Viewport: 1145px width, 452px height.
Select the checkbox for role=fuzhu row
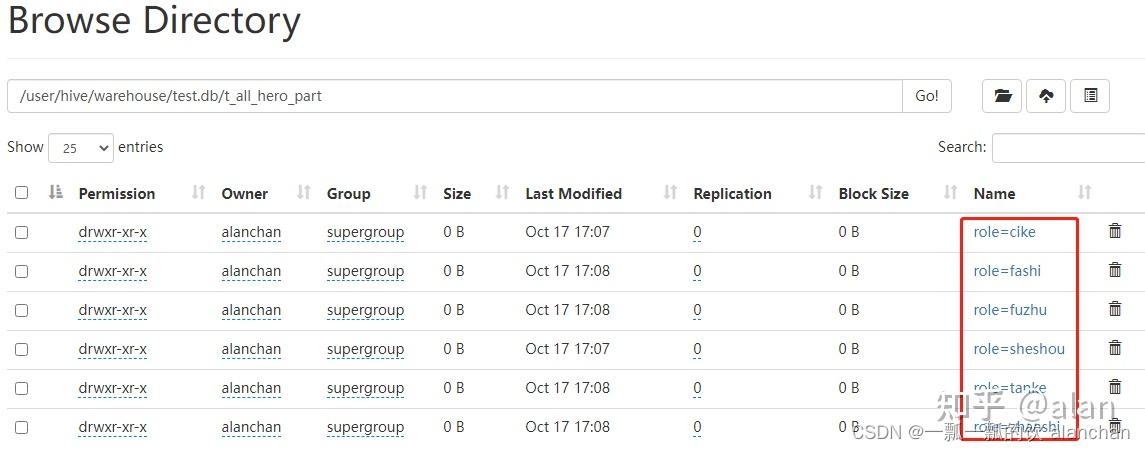(21, 310)
